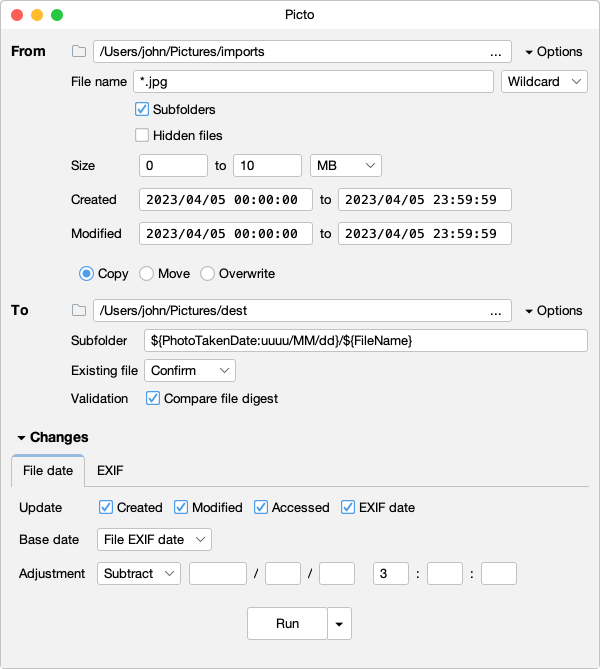
Task: Select the Move radio button
Action: click(x=146, y=274)
